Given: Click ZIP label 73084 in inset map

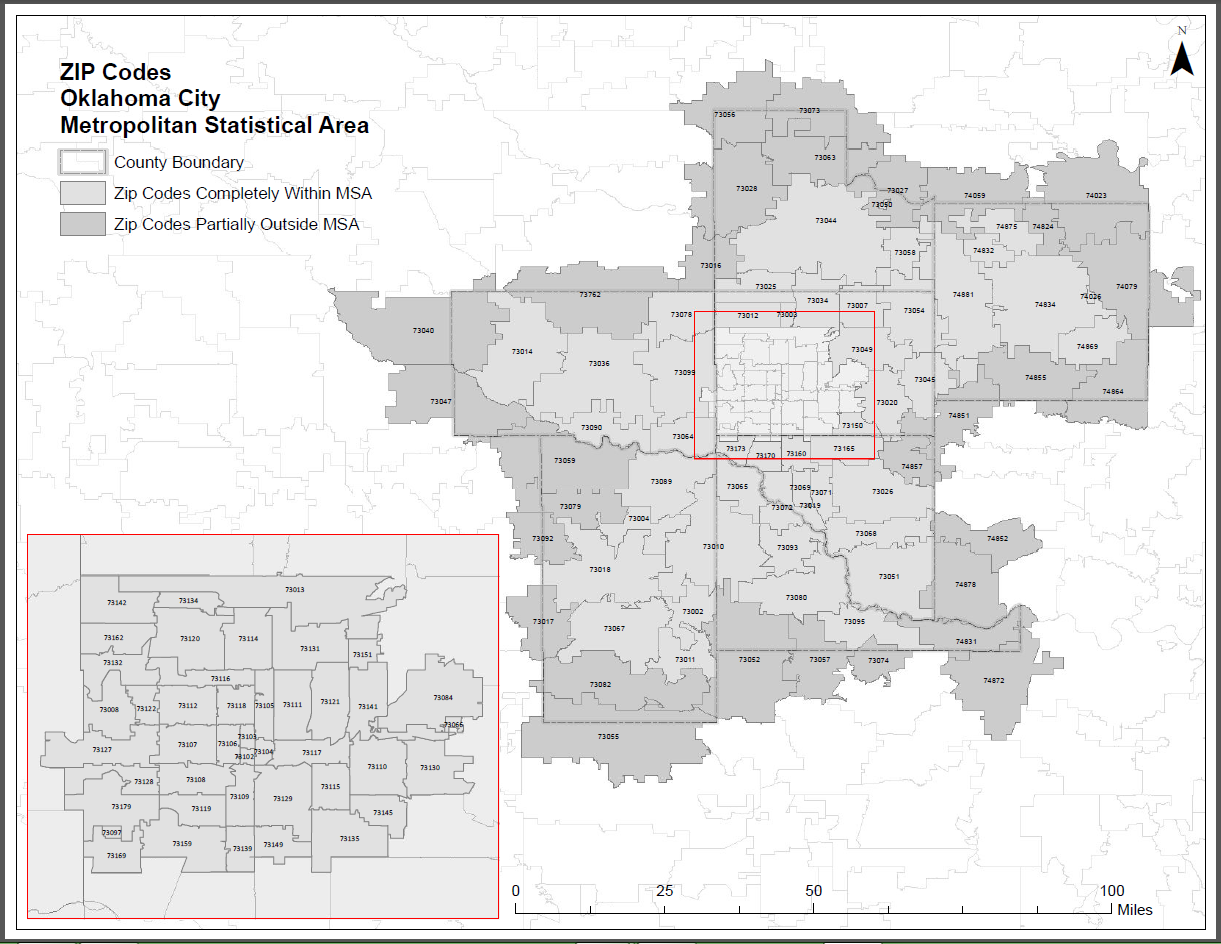Looking at the screenshot, I should 442,697.
